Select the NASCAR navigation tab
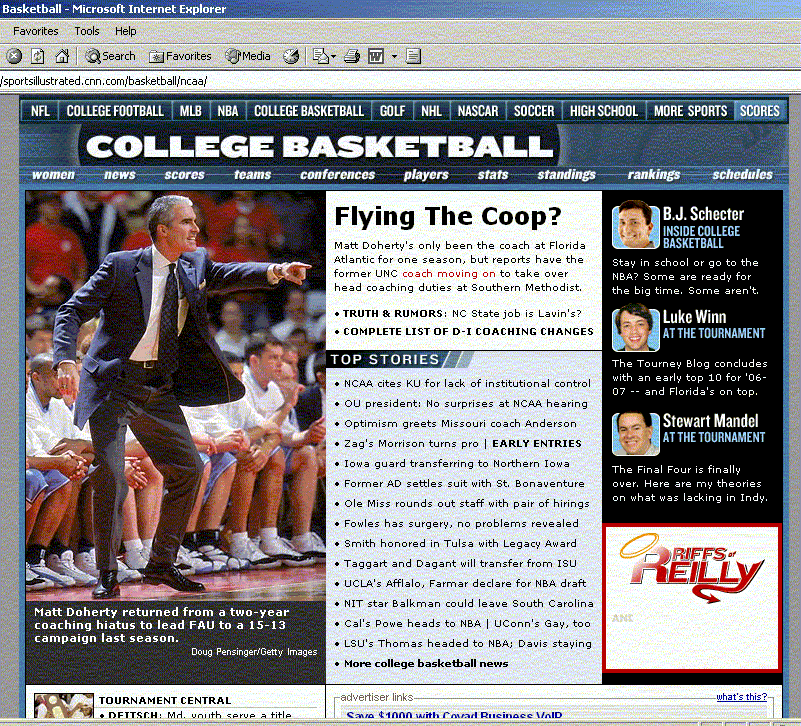The image size is (801, 726). point(478,111)
